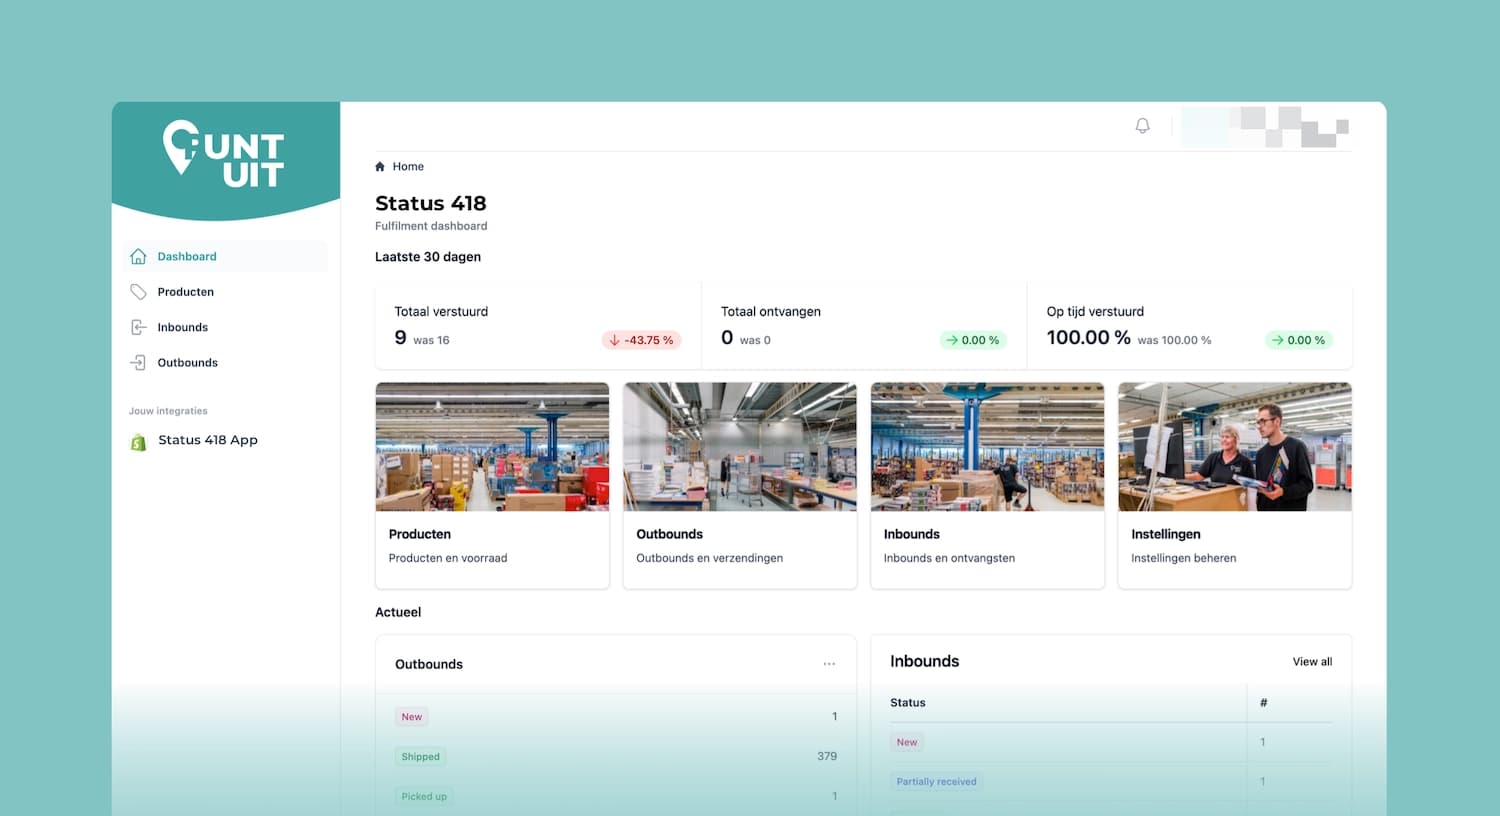The height and width of the screenshot is (816, 1500).
Task: Click the Producten tag icon in the sidebar
Action: click(x=138, y=291)
